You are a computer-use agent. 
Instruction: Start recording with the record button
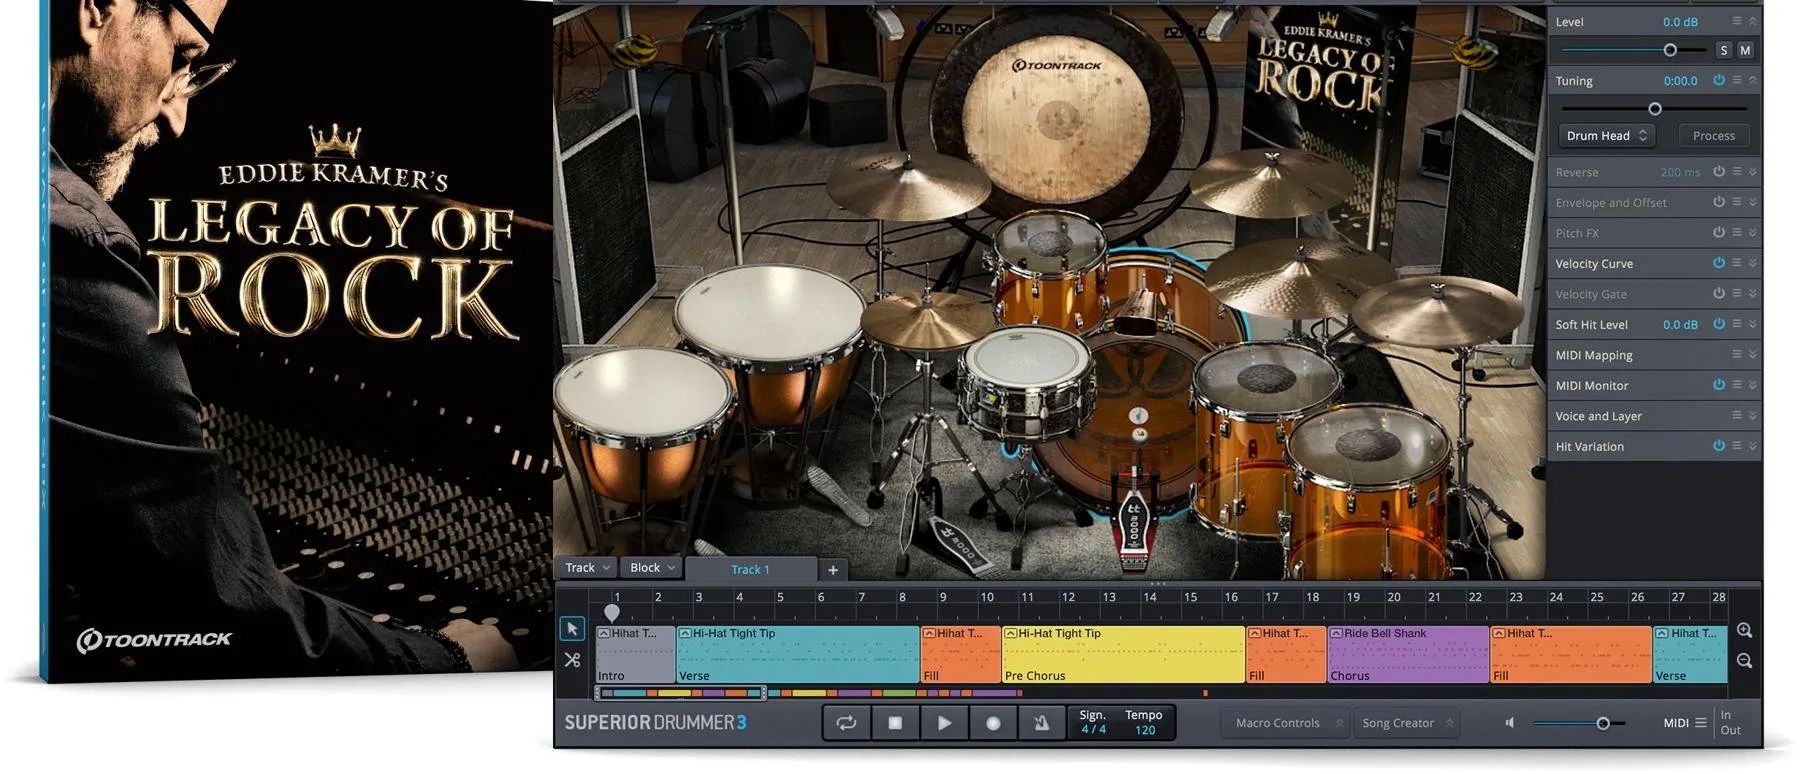tap(993, 723)
